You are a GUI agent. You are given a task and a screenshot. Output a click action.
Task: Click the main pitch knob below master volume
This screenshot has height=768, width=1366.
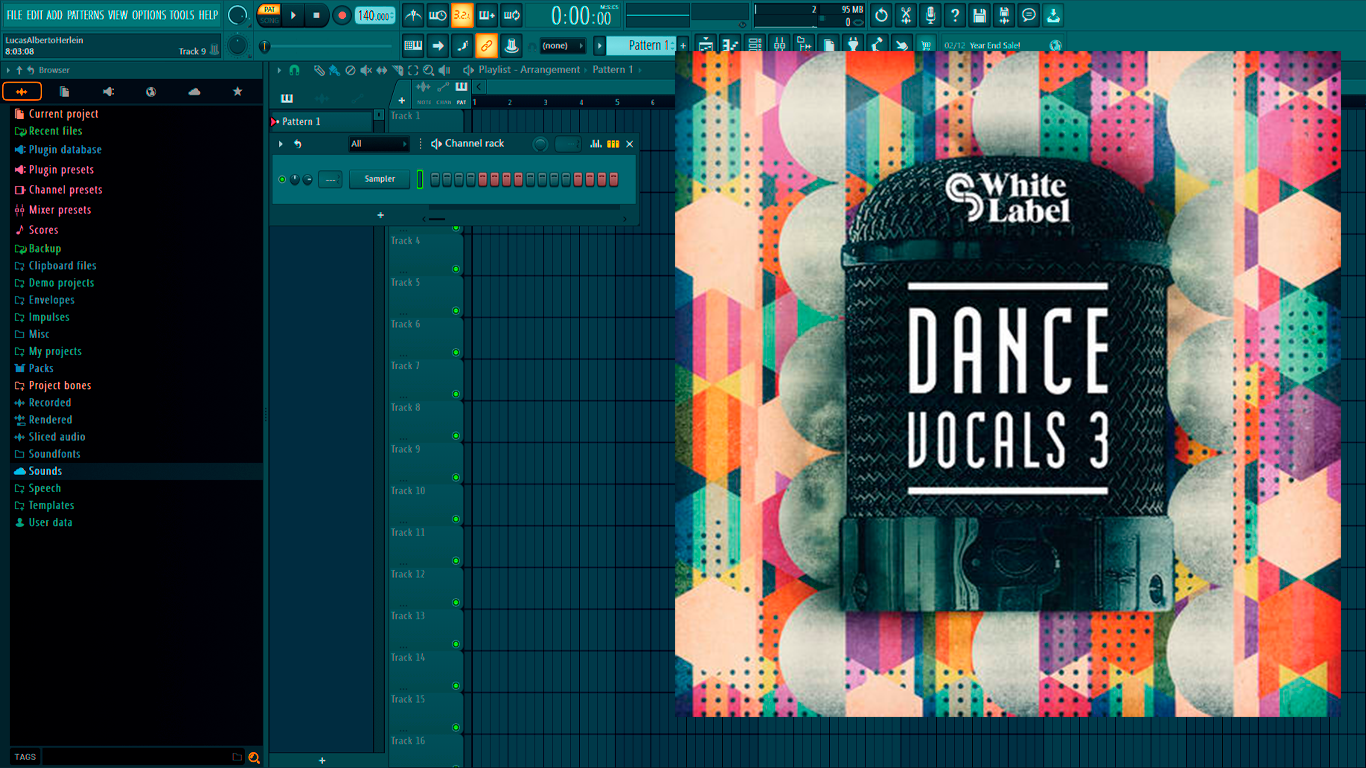coord(237,45)
